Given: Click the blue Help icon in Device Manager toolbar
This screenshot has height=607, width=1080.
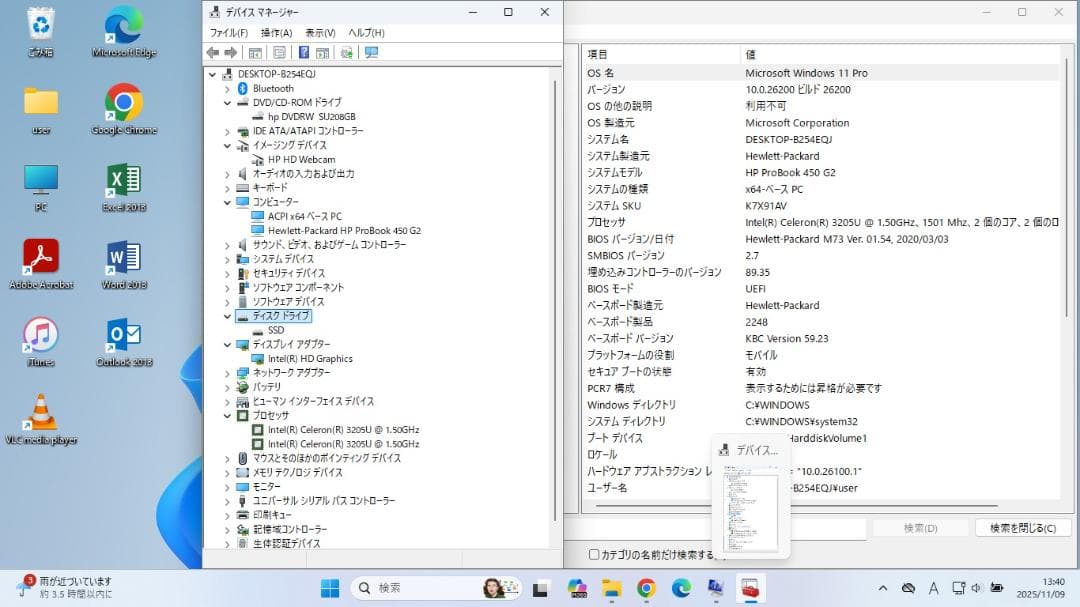Looking at the screenshot, I should pos(304,52).
